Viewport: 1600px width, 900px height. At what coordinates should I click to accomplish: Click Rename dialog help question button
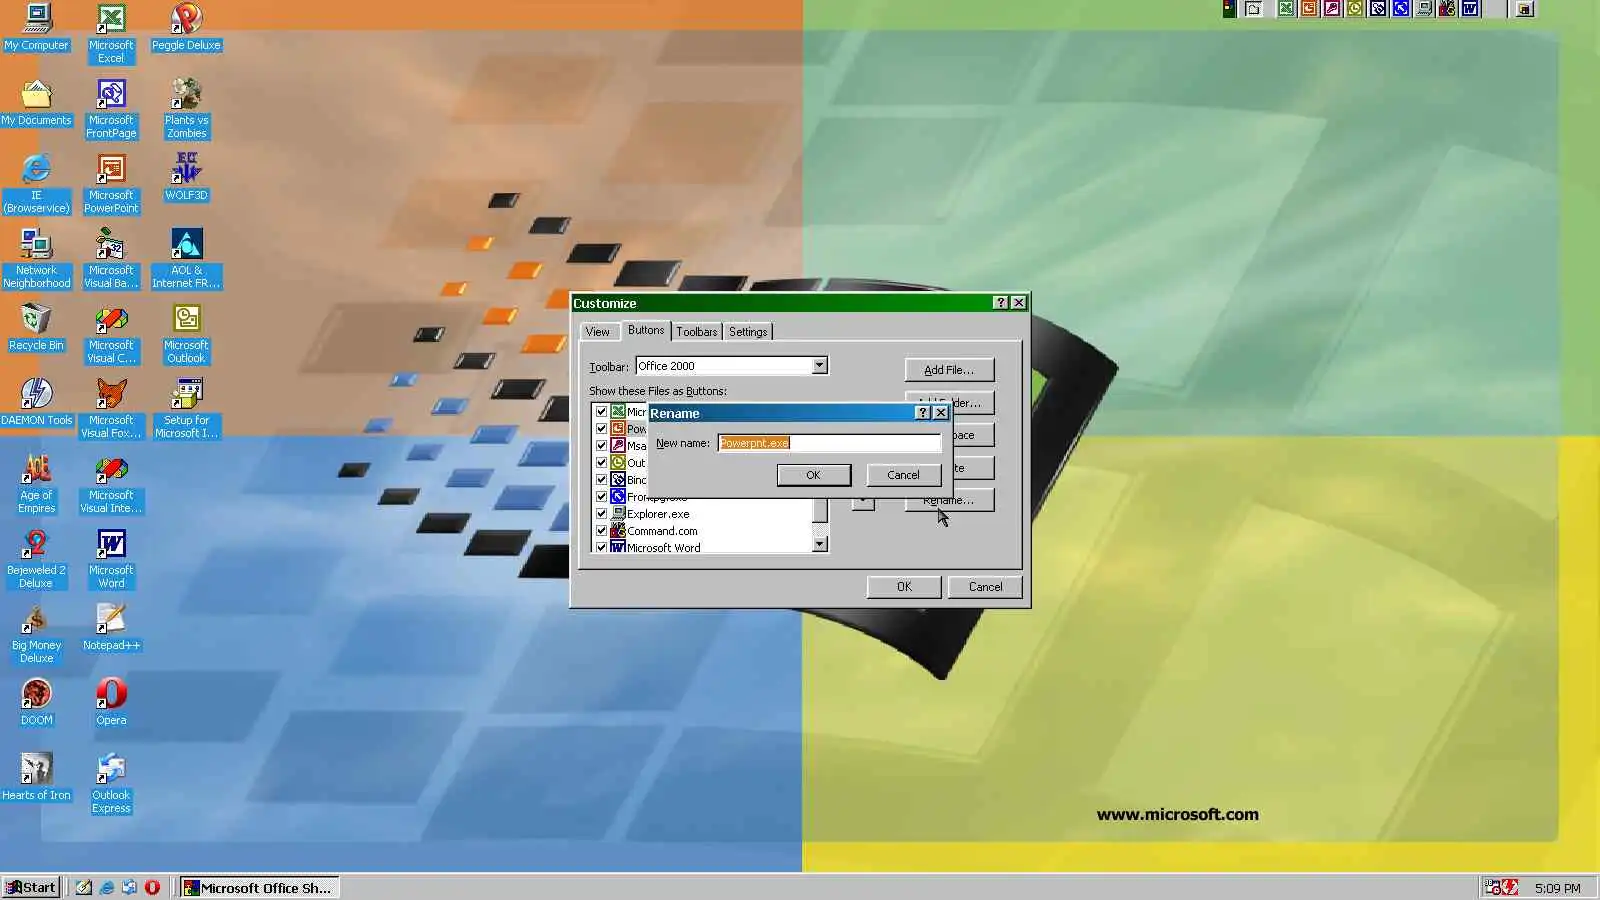click(923, 413)
